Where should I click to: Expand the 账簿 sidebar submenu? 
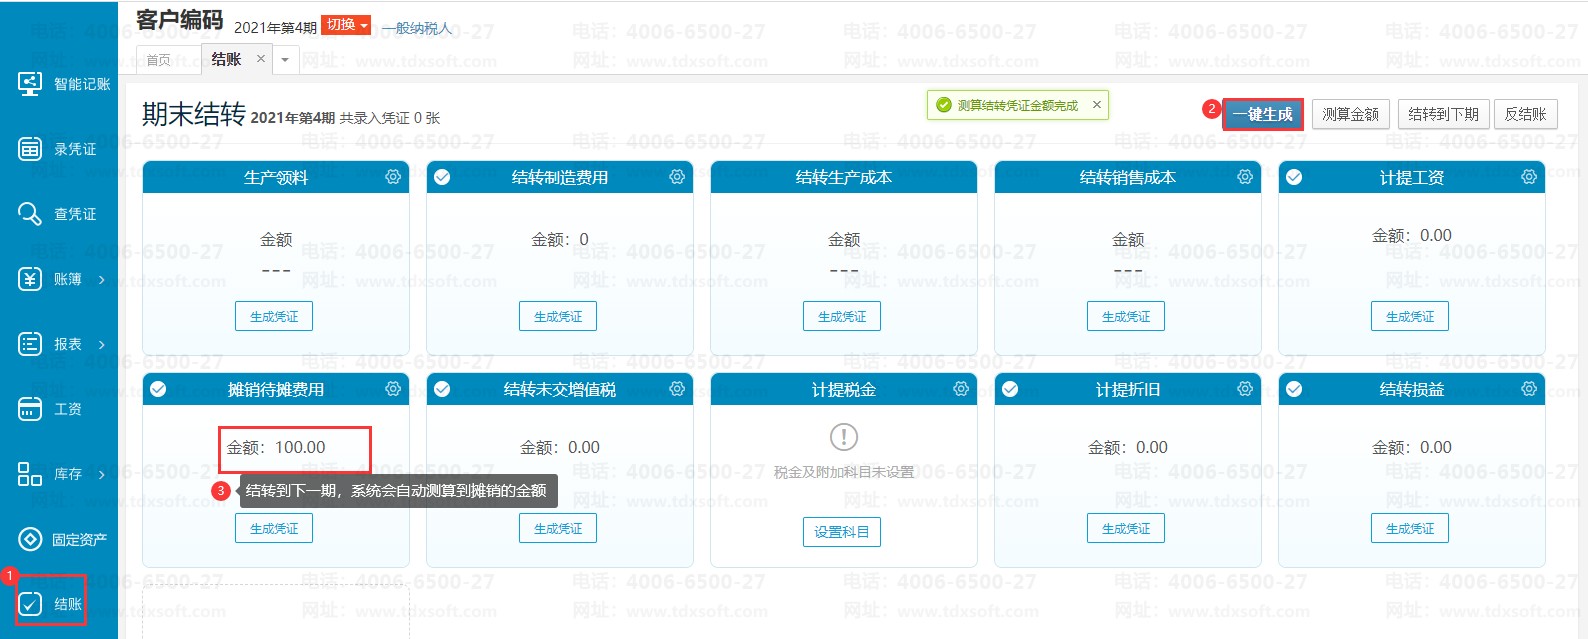tap(101, 280)
